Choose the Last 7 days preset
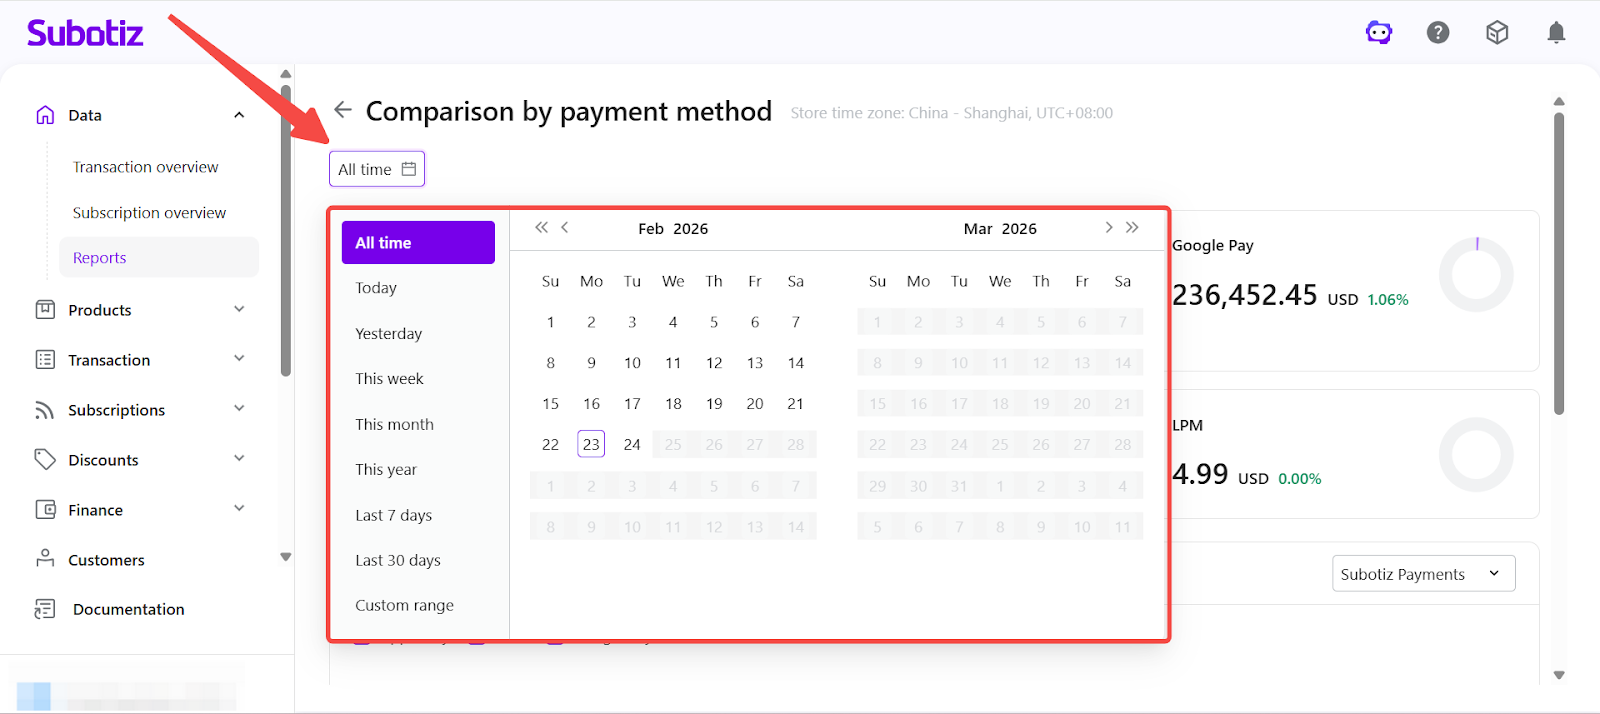The image size is (1600, 714). tap(394, 515)
